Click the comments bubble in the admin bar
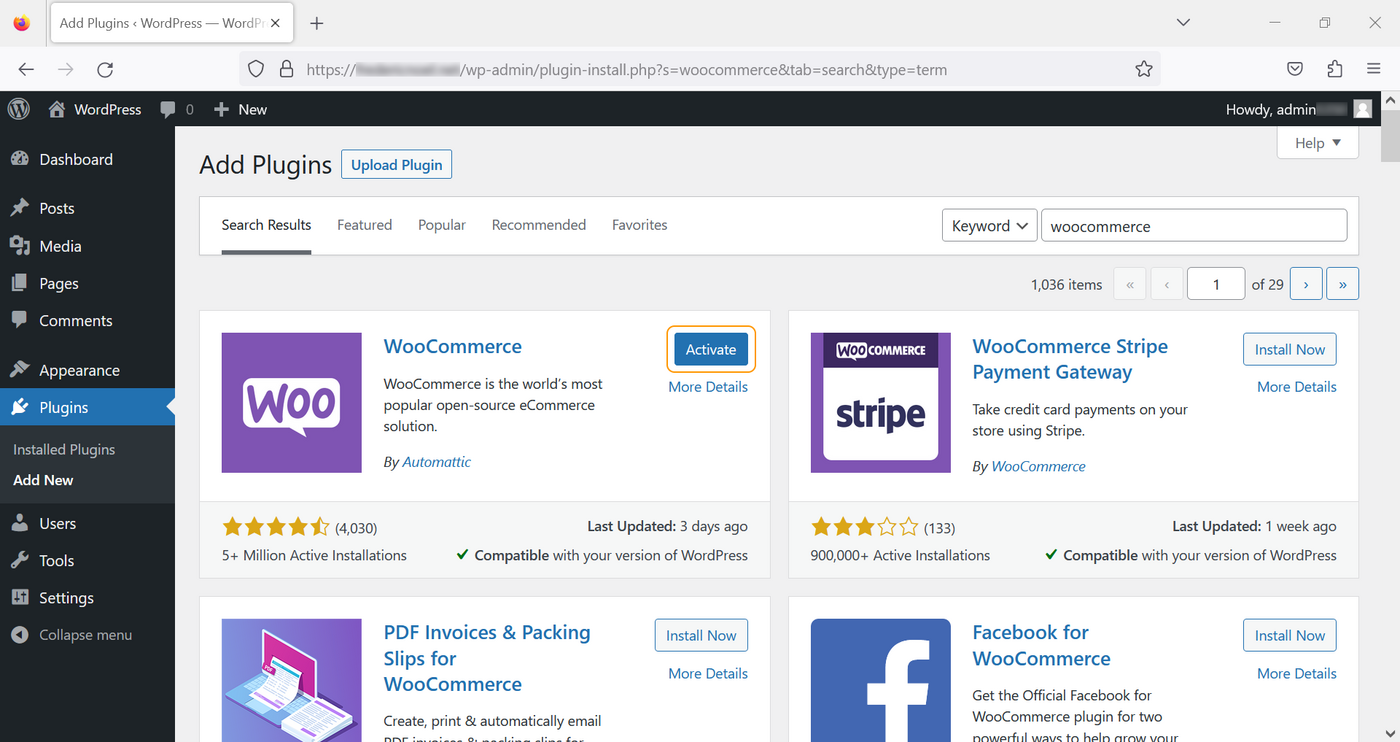1400x742 pixels. (168, 109)
